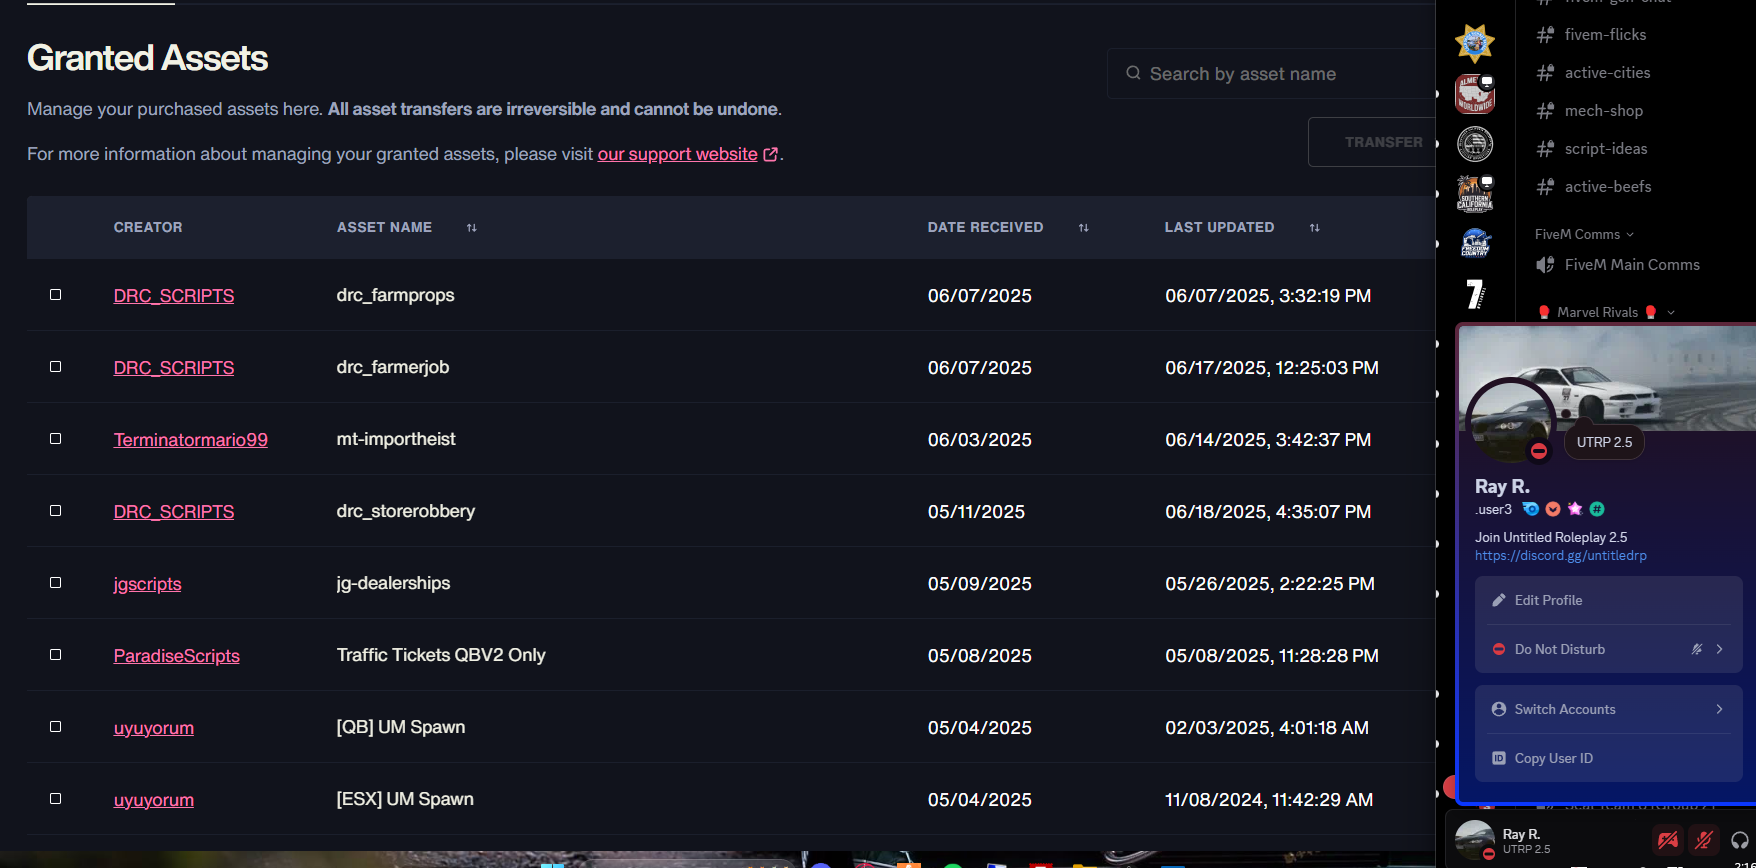Open the Southern California Roleplay server icon
Viewport: 1756px width, 868px height.
(1474, 194)
